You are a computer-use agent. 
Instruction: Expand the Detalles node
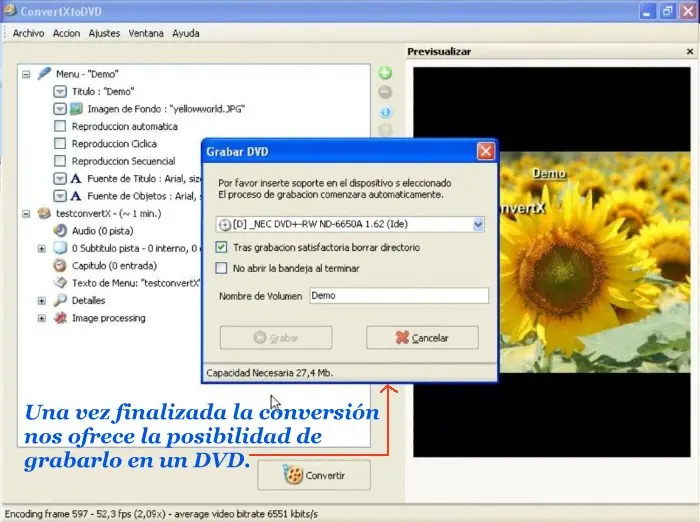42,301
